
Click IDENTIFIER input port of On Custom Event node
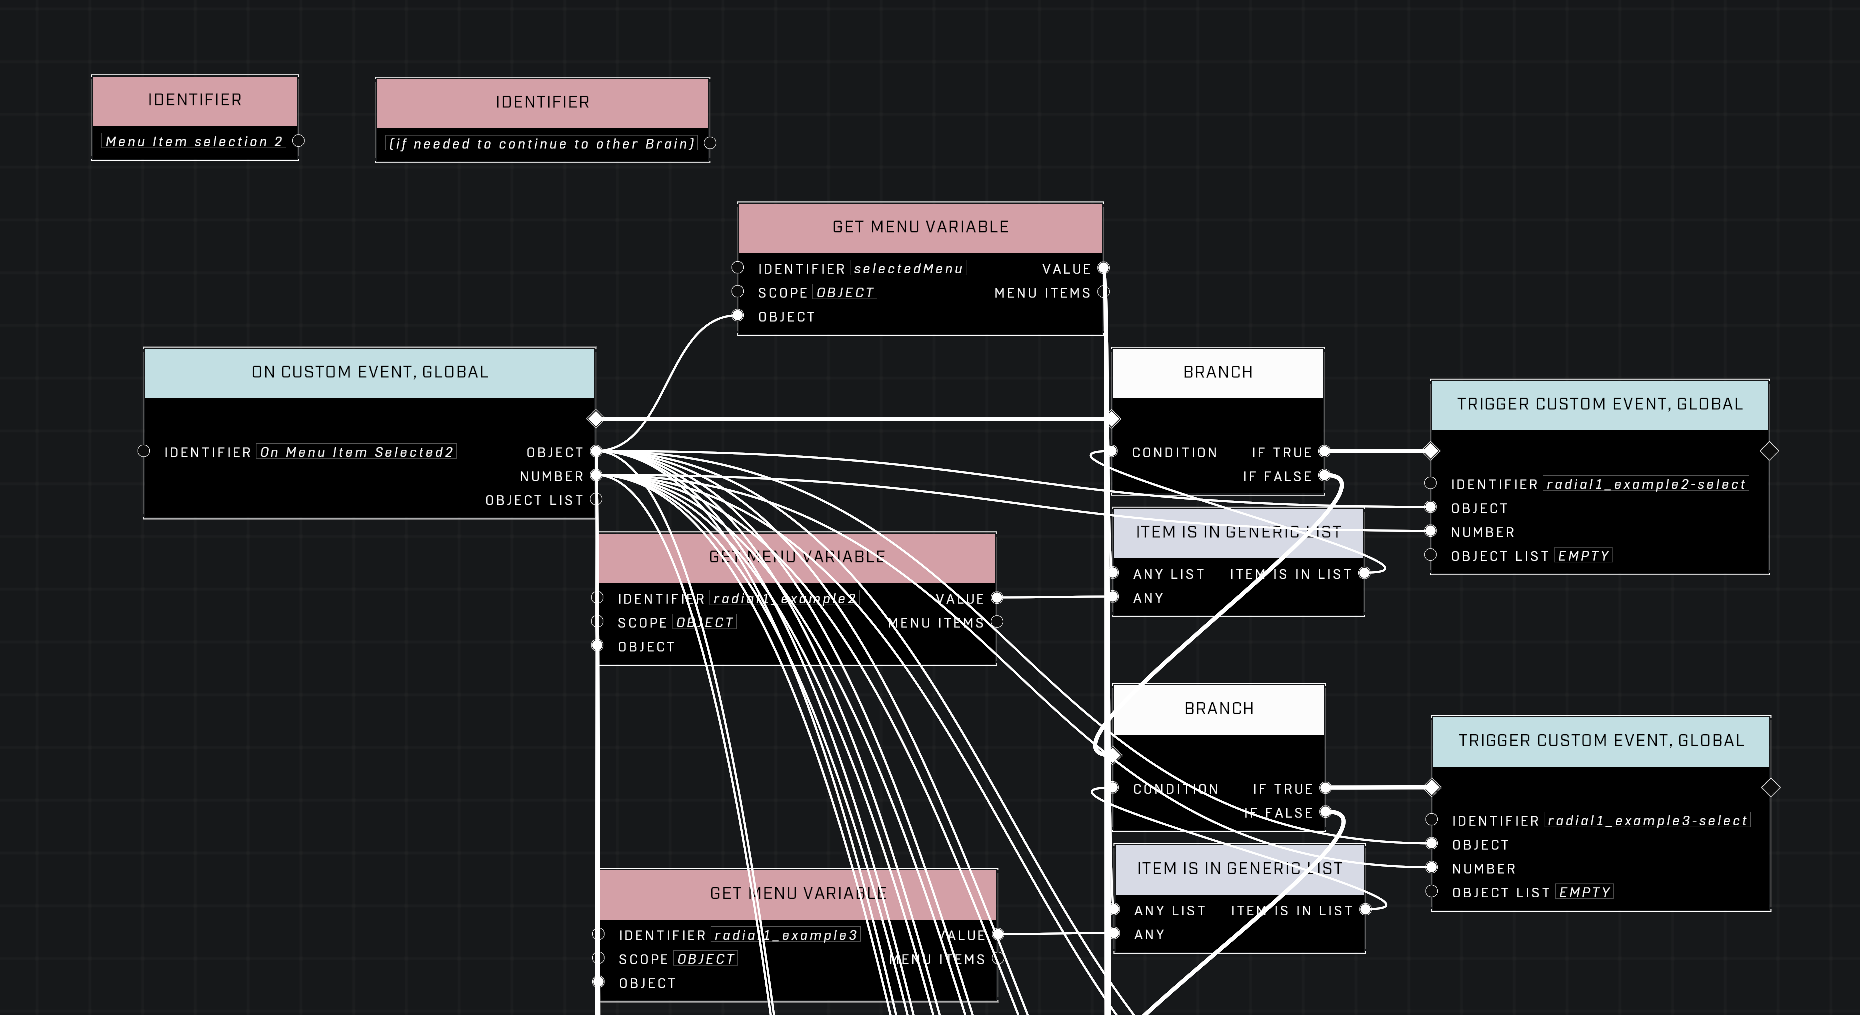144,451
